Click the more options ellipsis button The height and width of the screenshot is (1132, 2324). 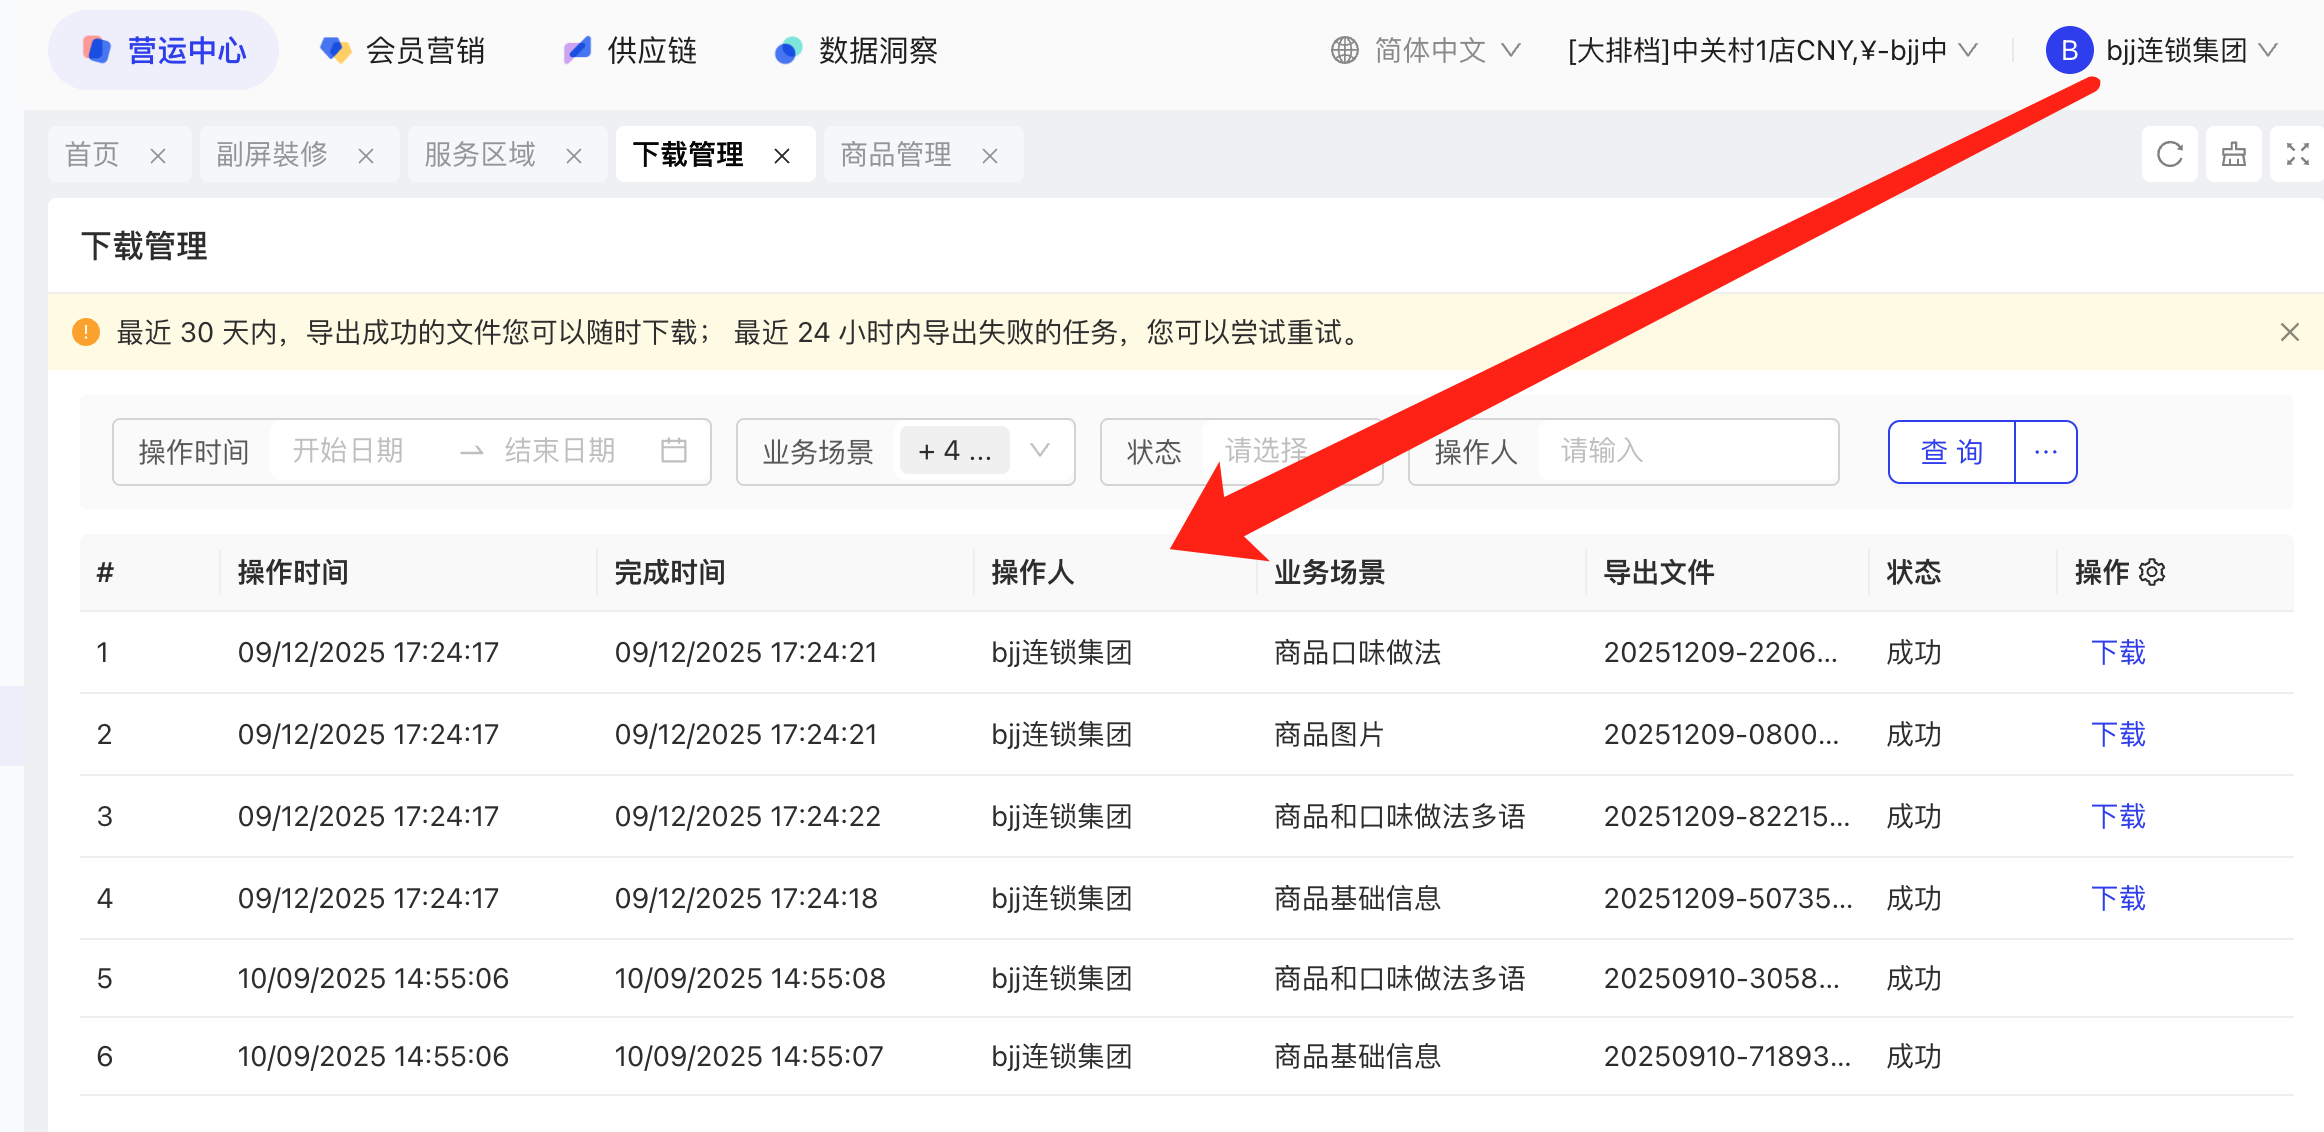pos(2046,452)
